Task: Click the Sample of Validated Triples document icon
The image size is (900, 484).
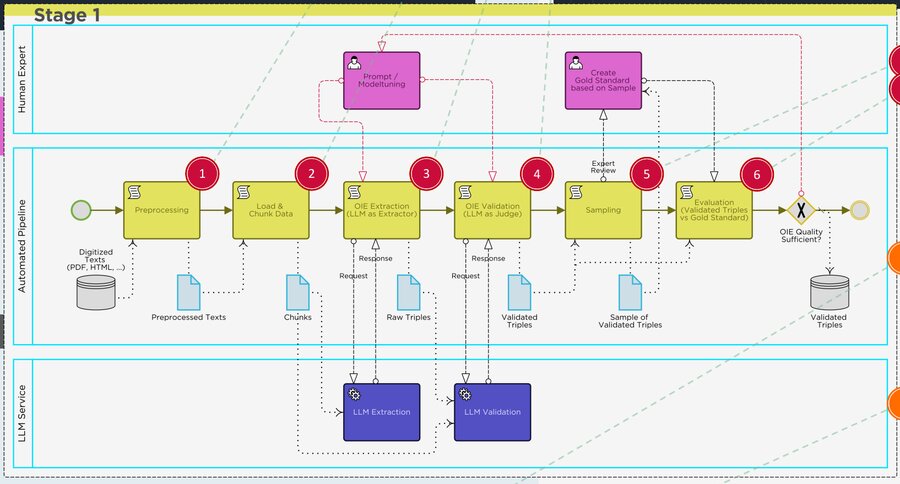Action: pos(630,292)
